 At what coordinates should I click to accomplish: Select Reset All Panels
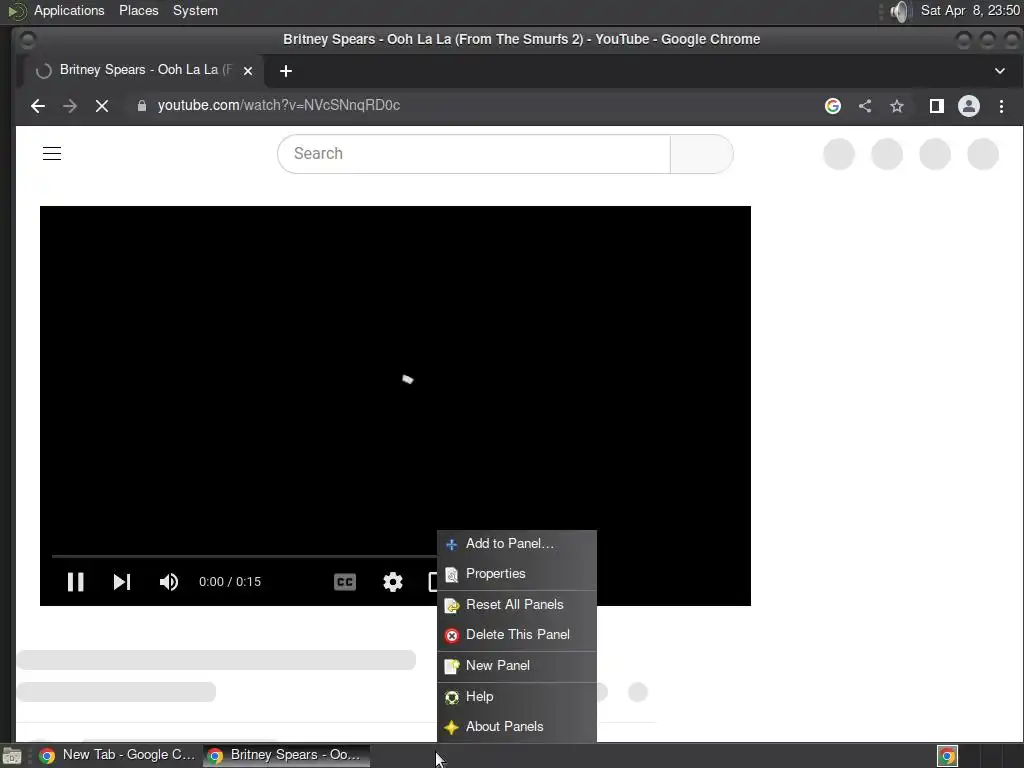click(x=517, y=605)
